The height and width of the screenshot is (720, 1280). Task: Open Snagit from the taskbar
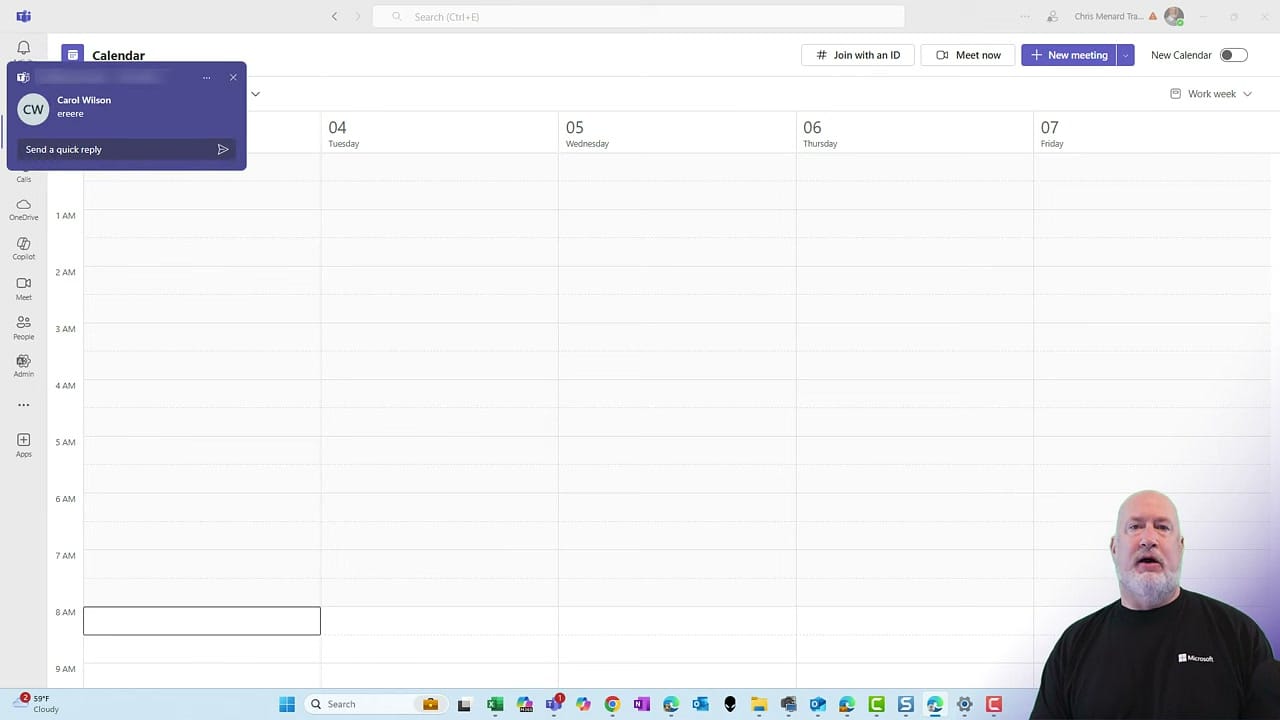pos(906,704)
